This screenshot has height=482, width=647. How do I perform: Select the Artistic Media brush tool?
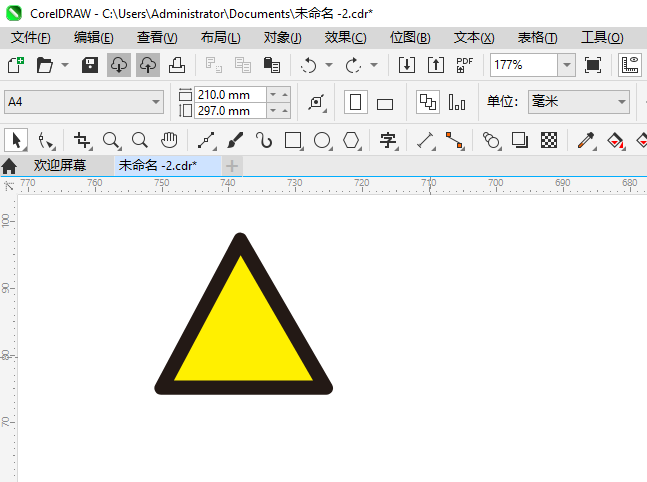[x=235, y=140]
